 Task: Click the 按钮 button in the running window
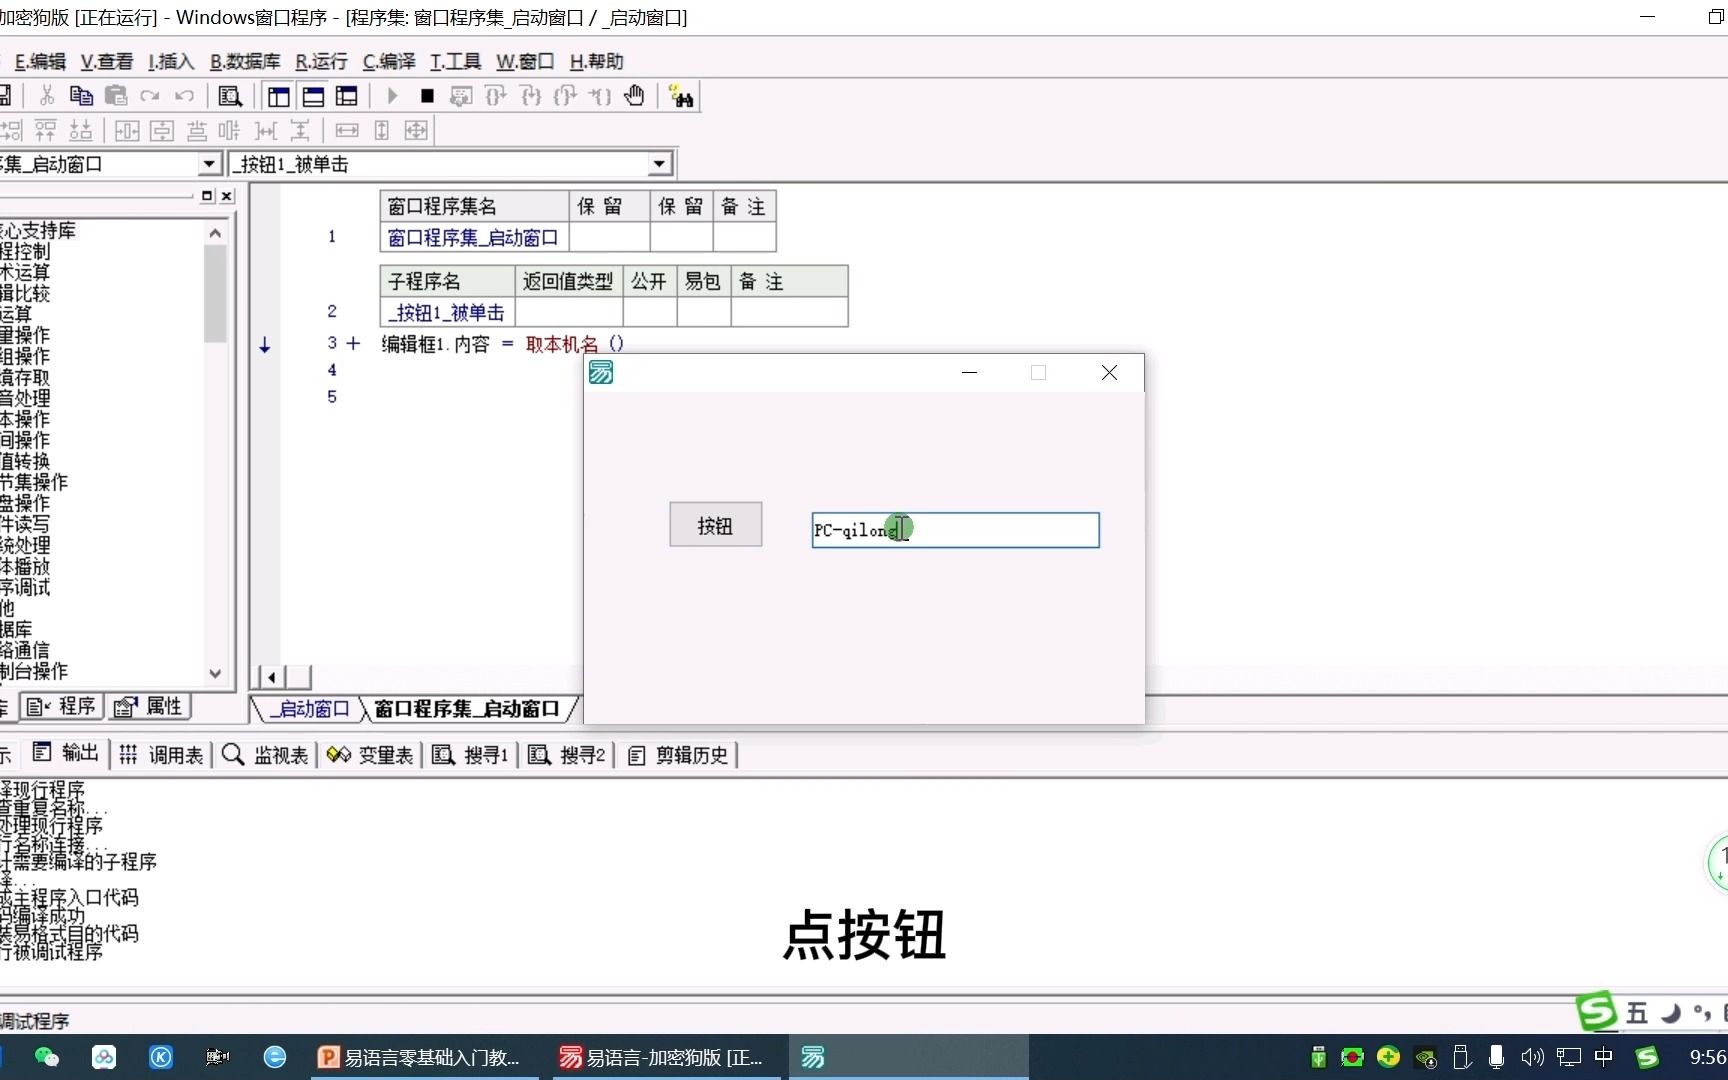point(714,524)
